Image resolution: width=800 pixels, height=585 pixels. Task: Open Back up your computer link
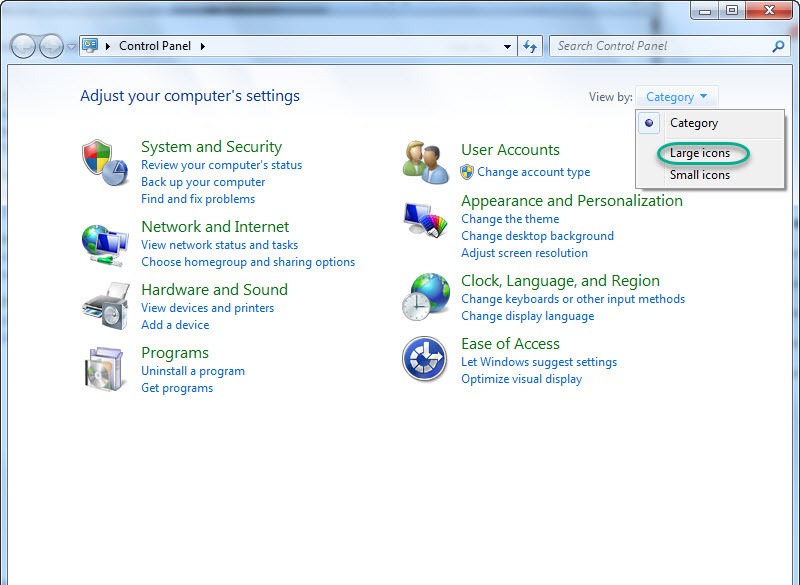(203, 182)
